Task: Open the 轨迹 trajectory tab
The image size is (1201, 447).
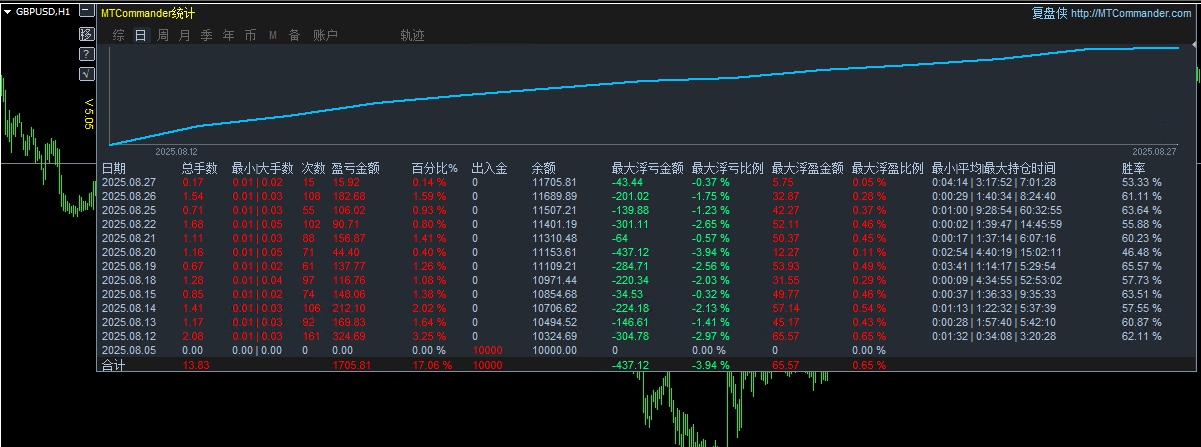Action: pos(412,35)
